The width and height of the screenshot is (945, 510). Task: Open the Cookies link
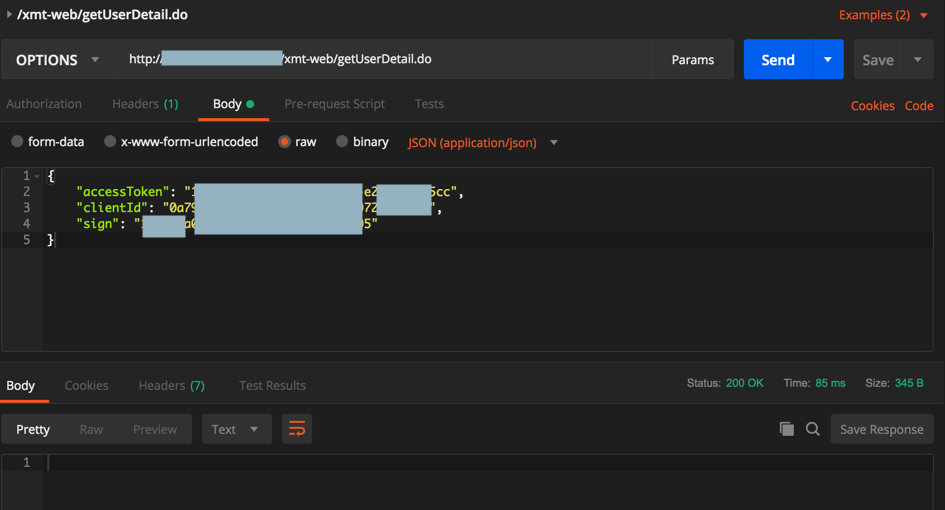pos(872,105)
